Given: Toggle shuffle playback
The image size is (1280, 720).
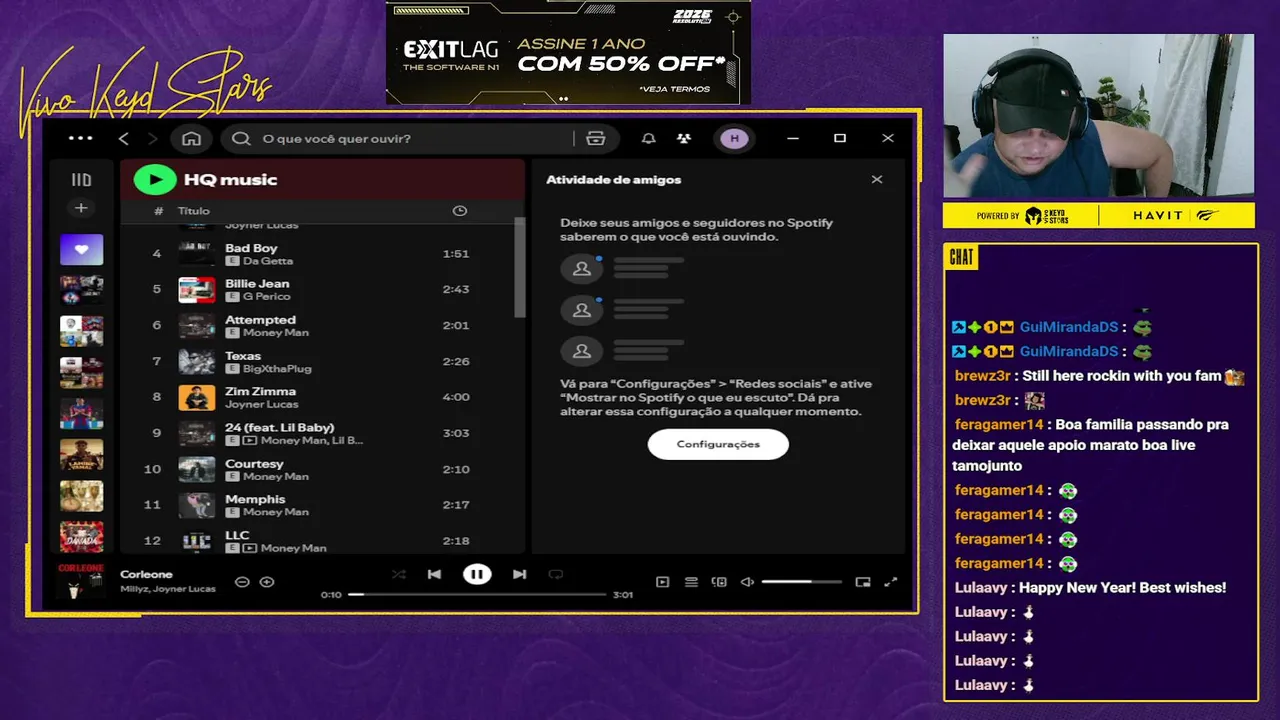Looking at the screenshot, I should [x=399, y=574].
